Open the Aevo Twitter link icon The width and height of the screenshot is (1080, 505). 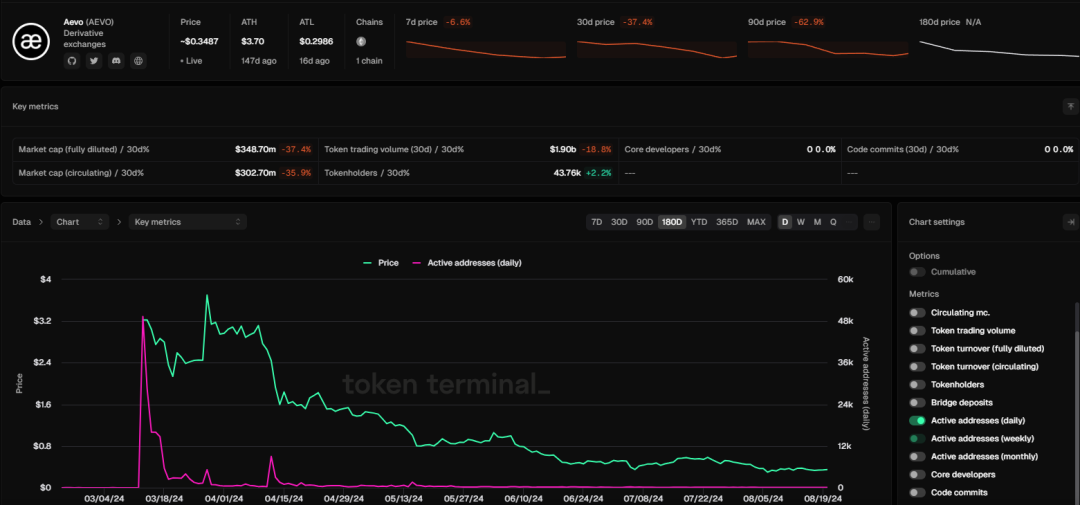tap(94, 61)
